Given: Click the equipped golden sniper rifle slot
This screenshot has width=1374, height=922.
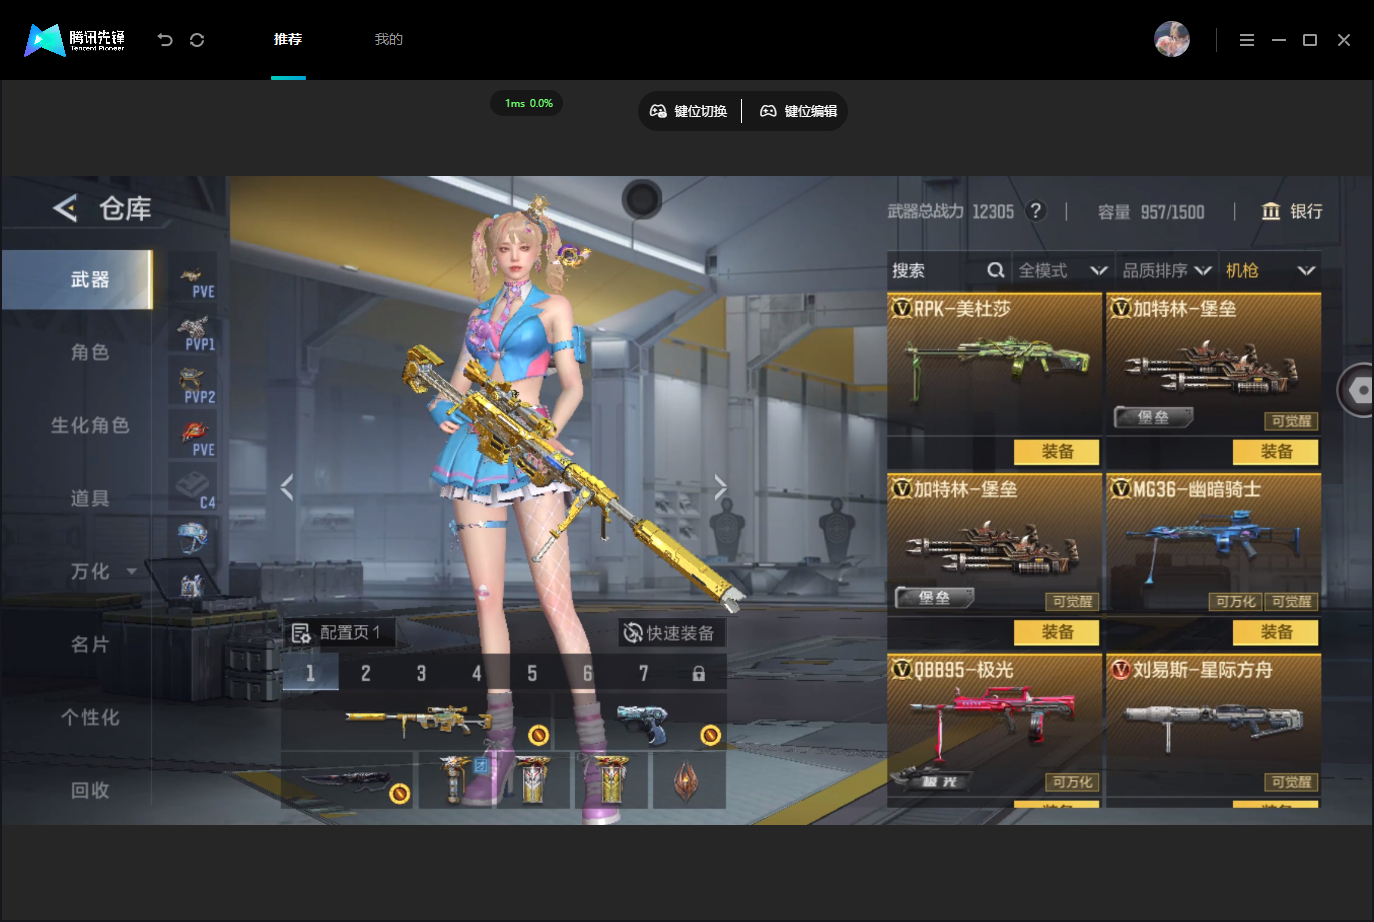Looking at the screenshot, I should pos(418,721).
